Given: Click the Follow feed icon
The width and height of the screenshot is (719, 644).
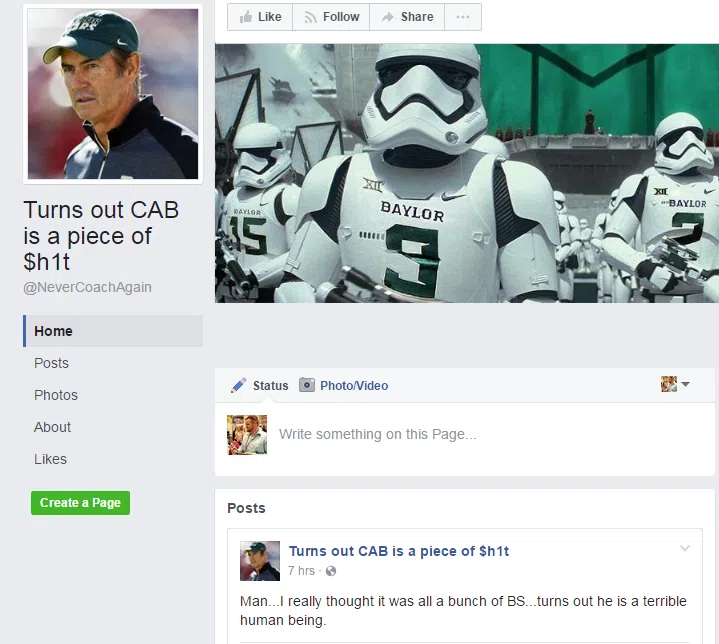Looking at the screenshot, I should click(310, 17).
